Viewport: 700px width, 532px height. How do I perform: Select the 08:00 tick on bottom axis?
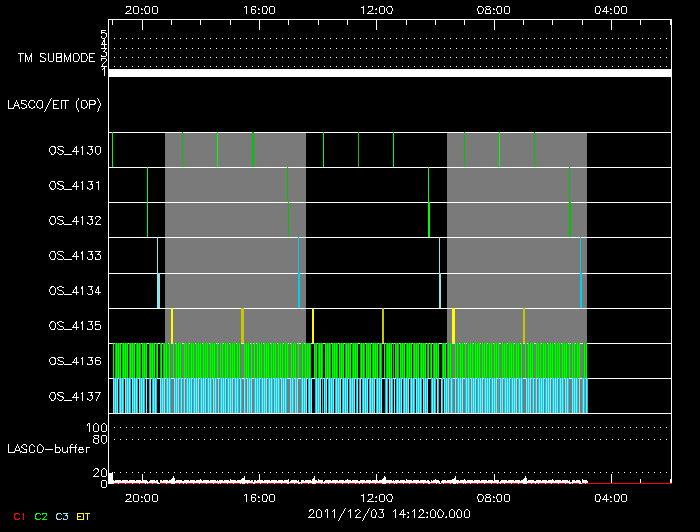494,497
